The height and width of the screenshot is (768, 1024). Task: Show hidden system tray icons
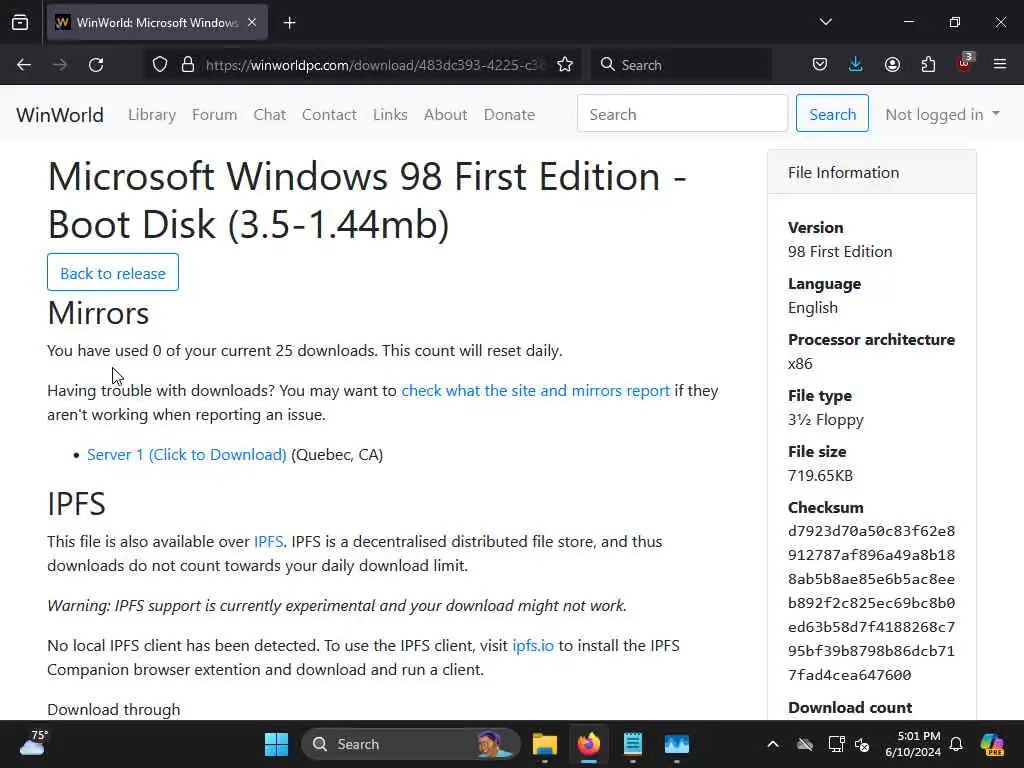[x=773, y=744]
